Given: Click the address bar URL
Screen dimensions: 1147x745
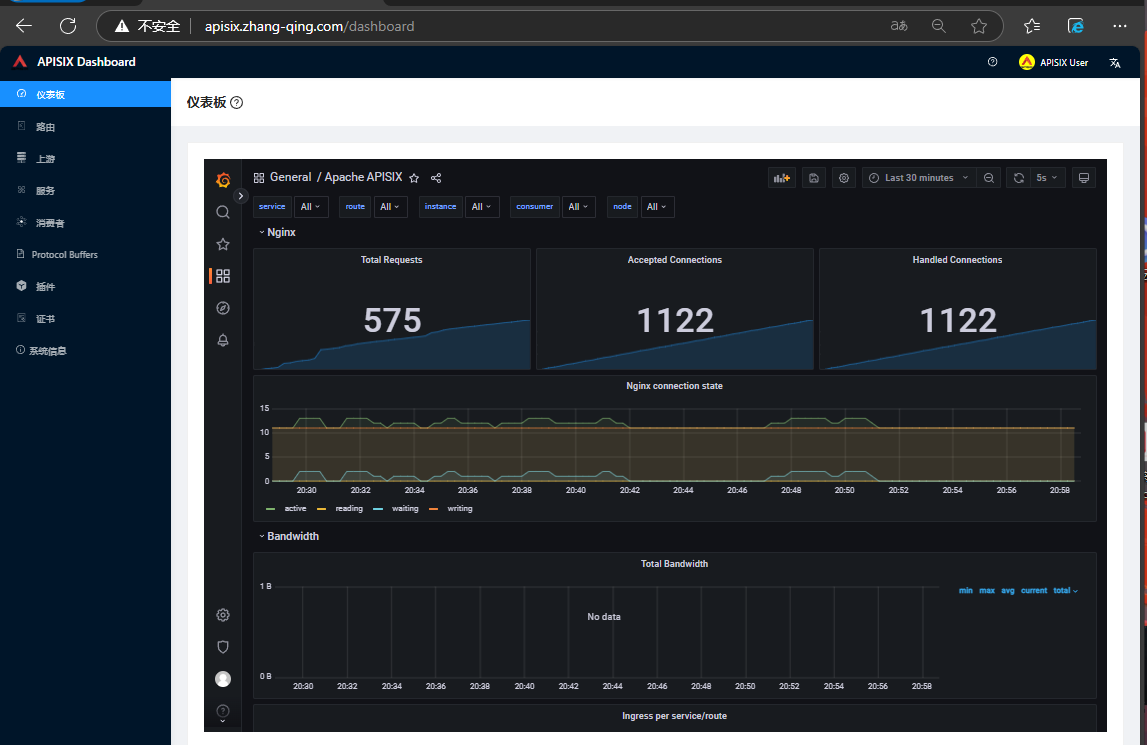Looking at the screenshot, I should click(309, 26).
